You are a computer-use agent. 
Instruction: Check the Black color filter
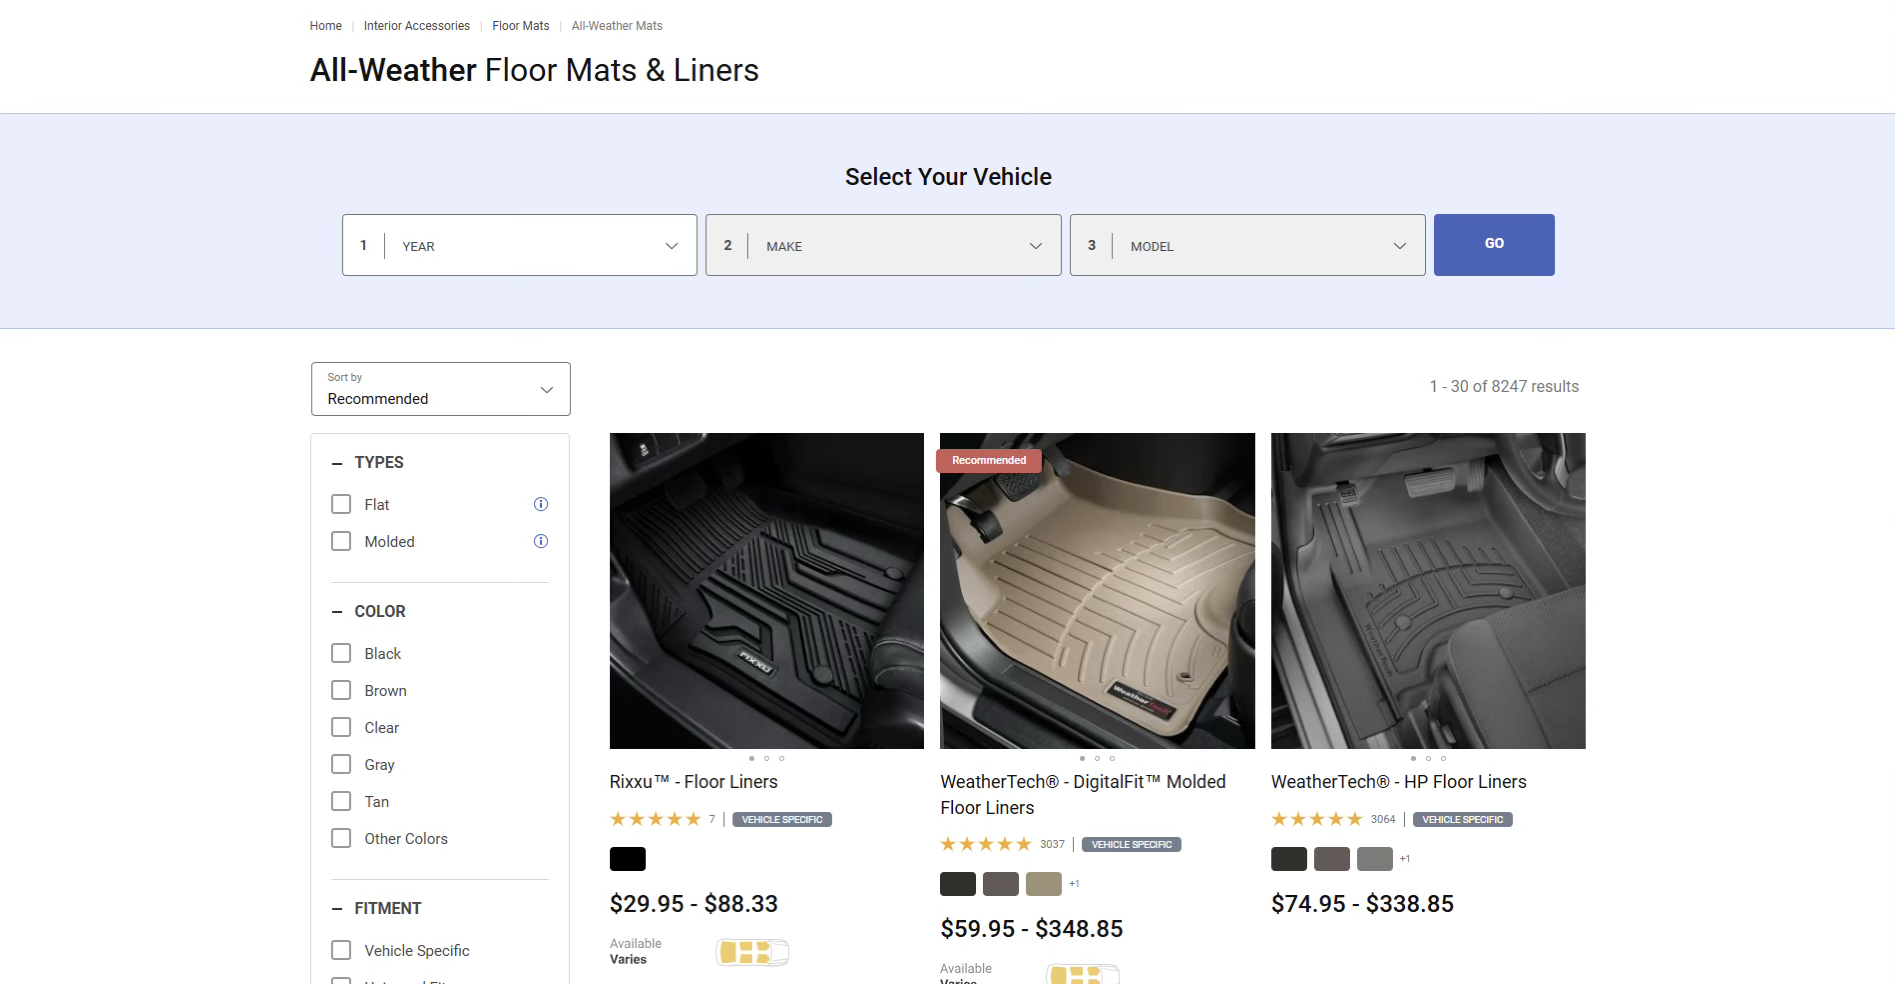(341, 653)
